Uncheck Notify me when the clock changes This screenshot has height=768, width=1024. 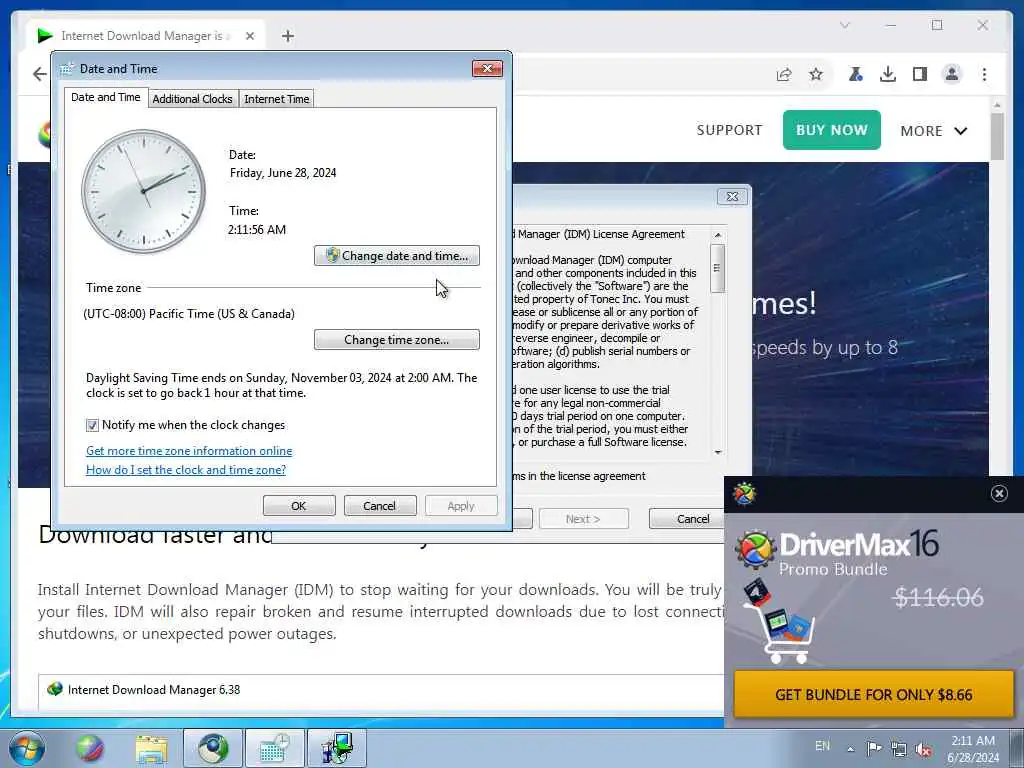click(x=92, y=425)
